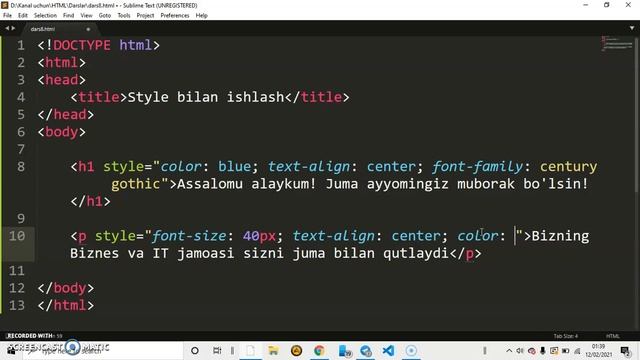Open the tab list dropdown arrow

coord(632,28)
